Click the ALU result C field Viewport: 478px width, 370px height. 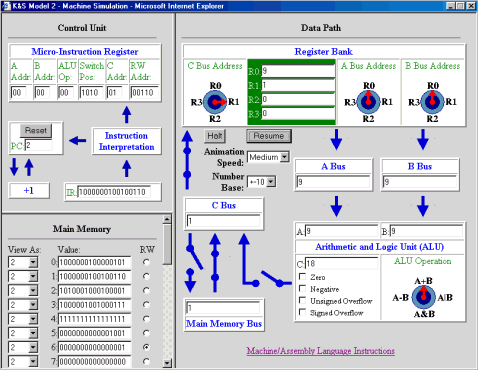(x=342, y=264)
